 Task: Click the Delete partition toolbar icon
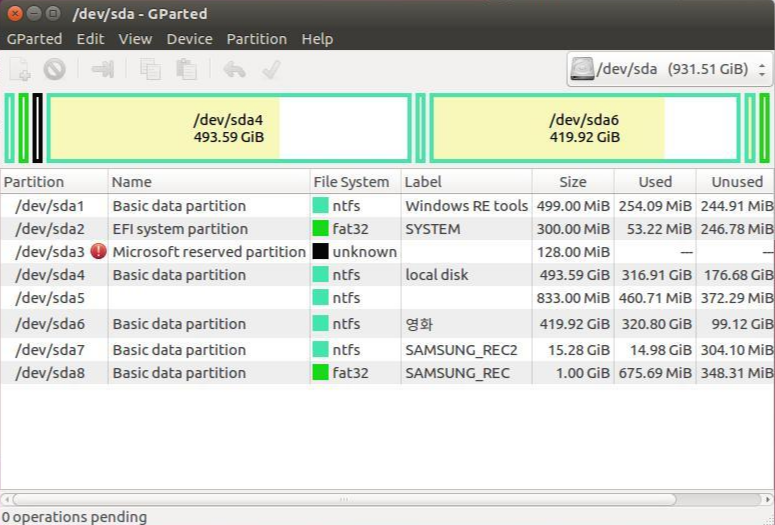pyautogui.click(x=54, y=69)
